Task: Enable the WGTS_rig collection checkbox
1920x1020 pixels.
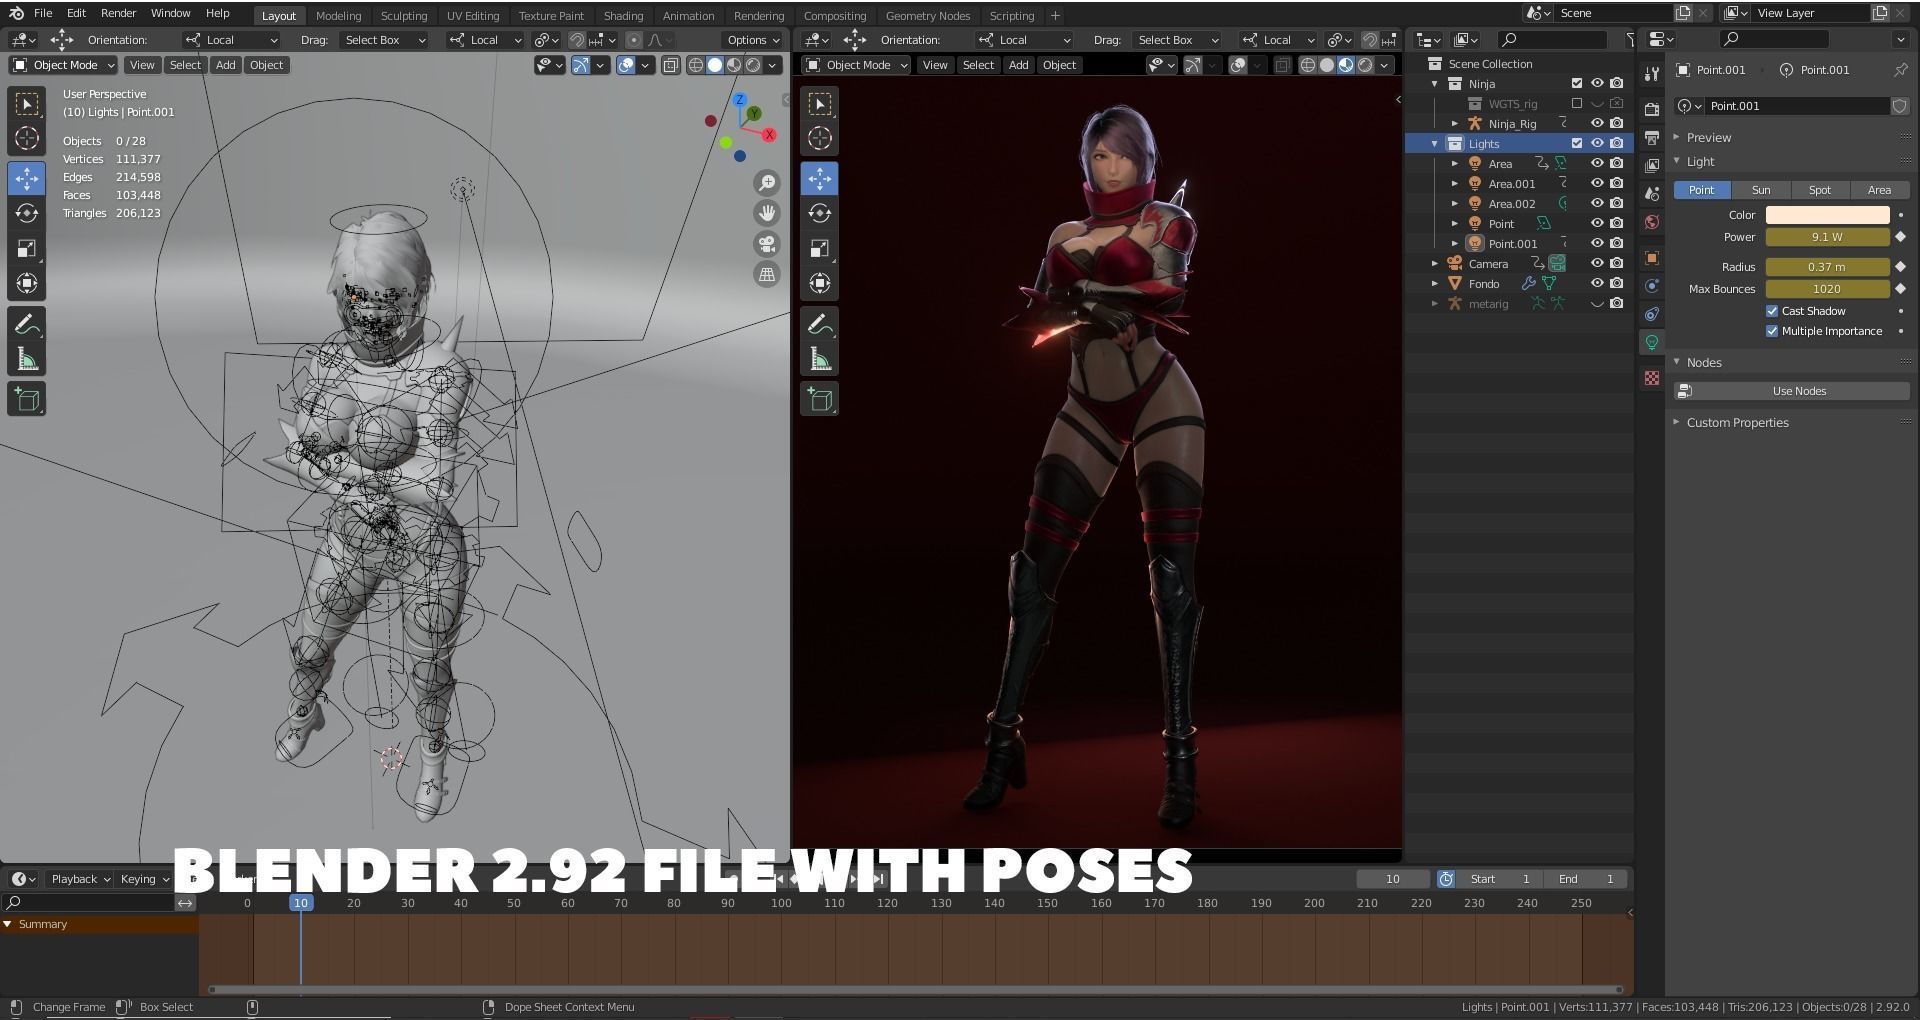Action: click(x=1577, y=104)
